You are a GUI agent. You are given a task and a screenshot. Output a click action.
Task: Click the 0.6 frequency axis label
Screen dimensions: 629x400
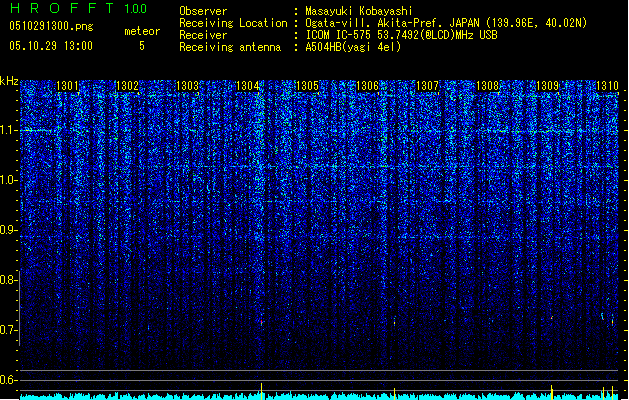8,380
